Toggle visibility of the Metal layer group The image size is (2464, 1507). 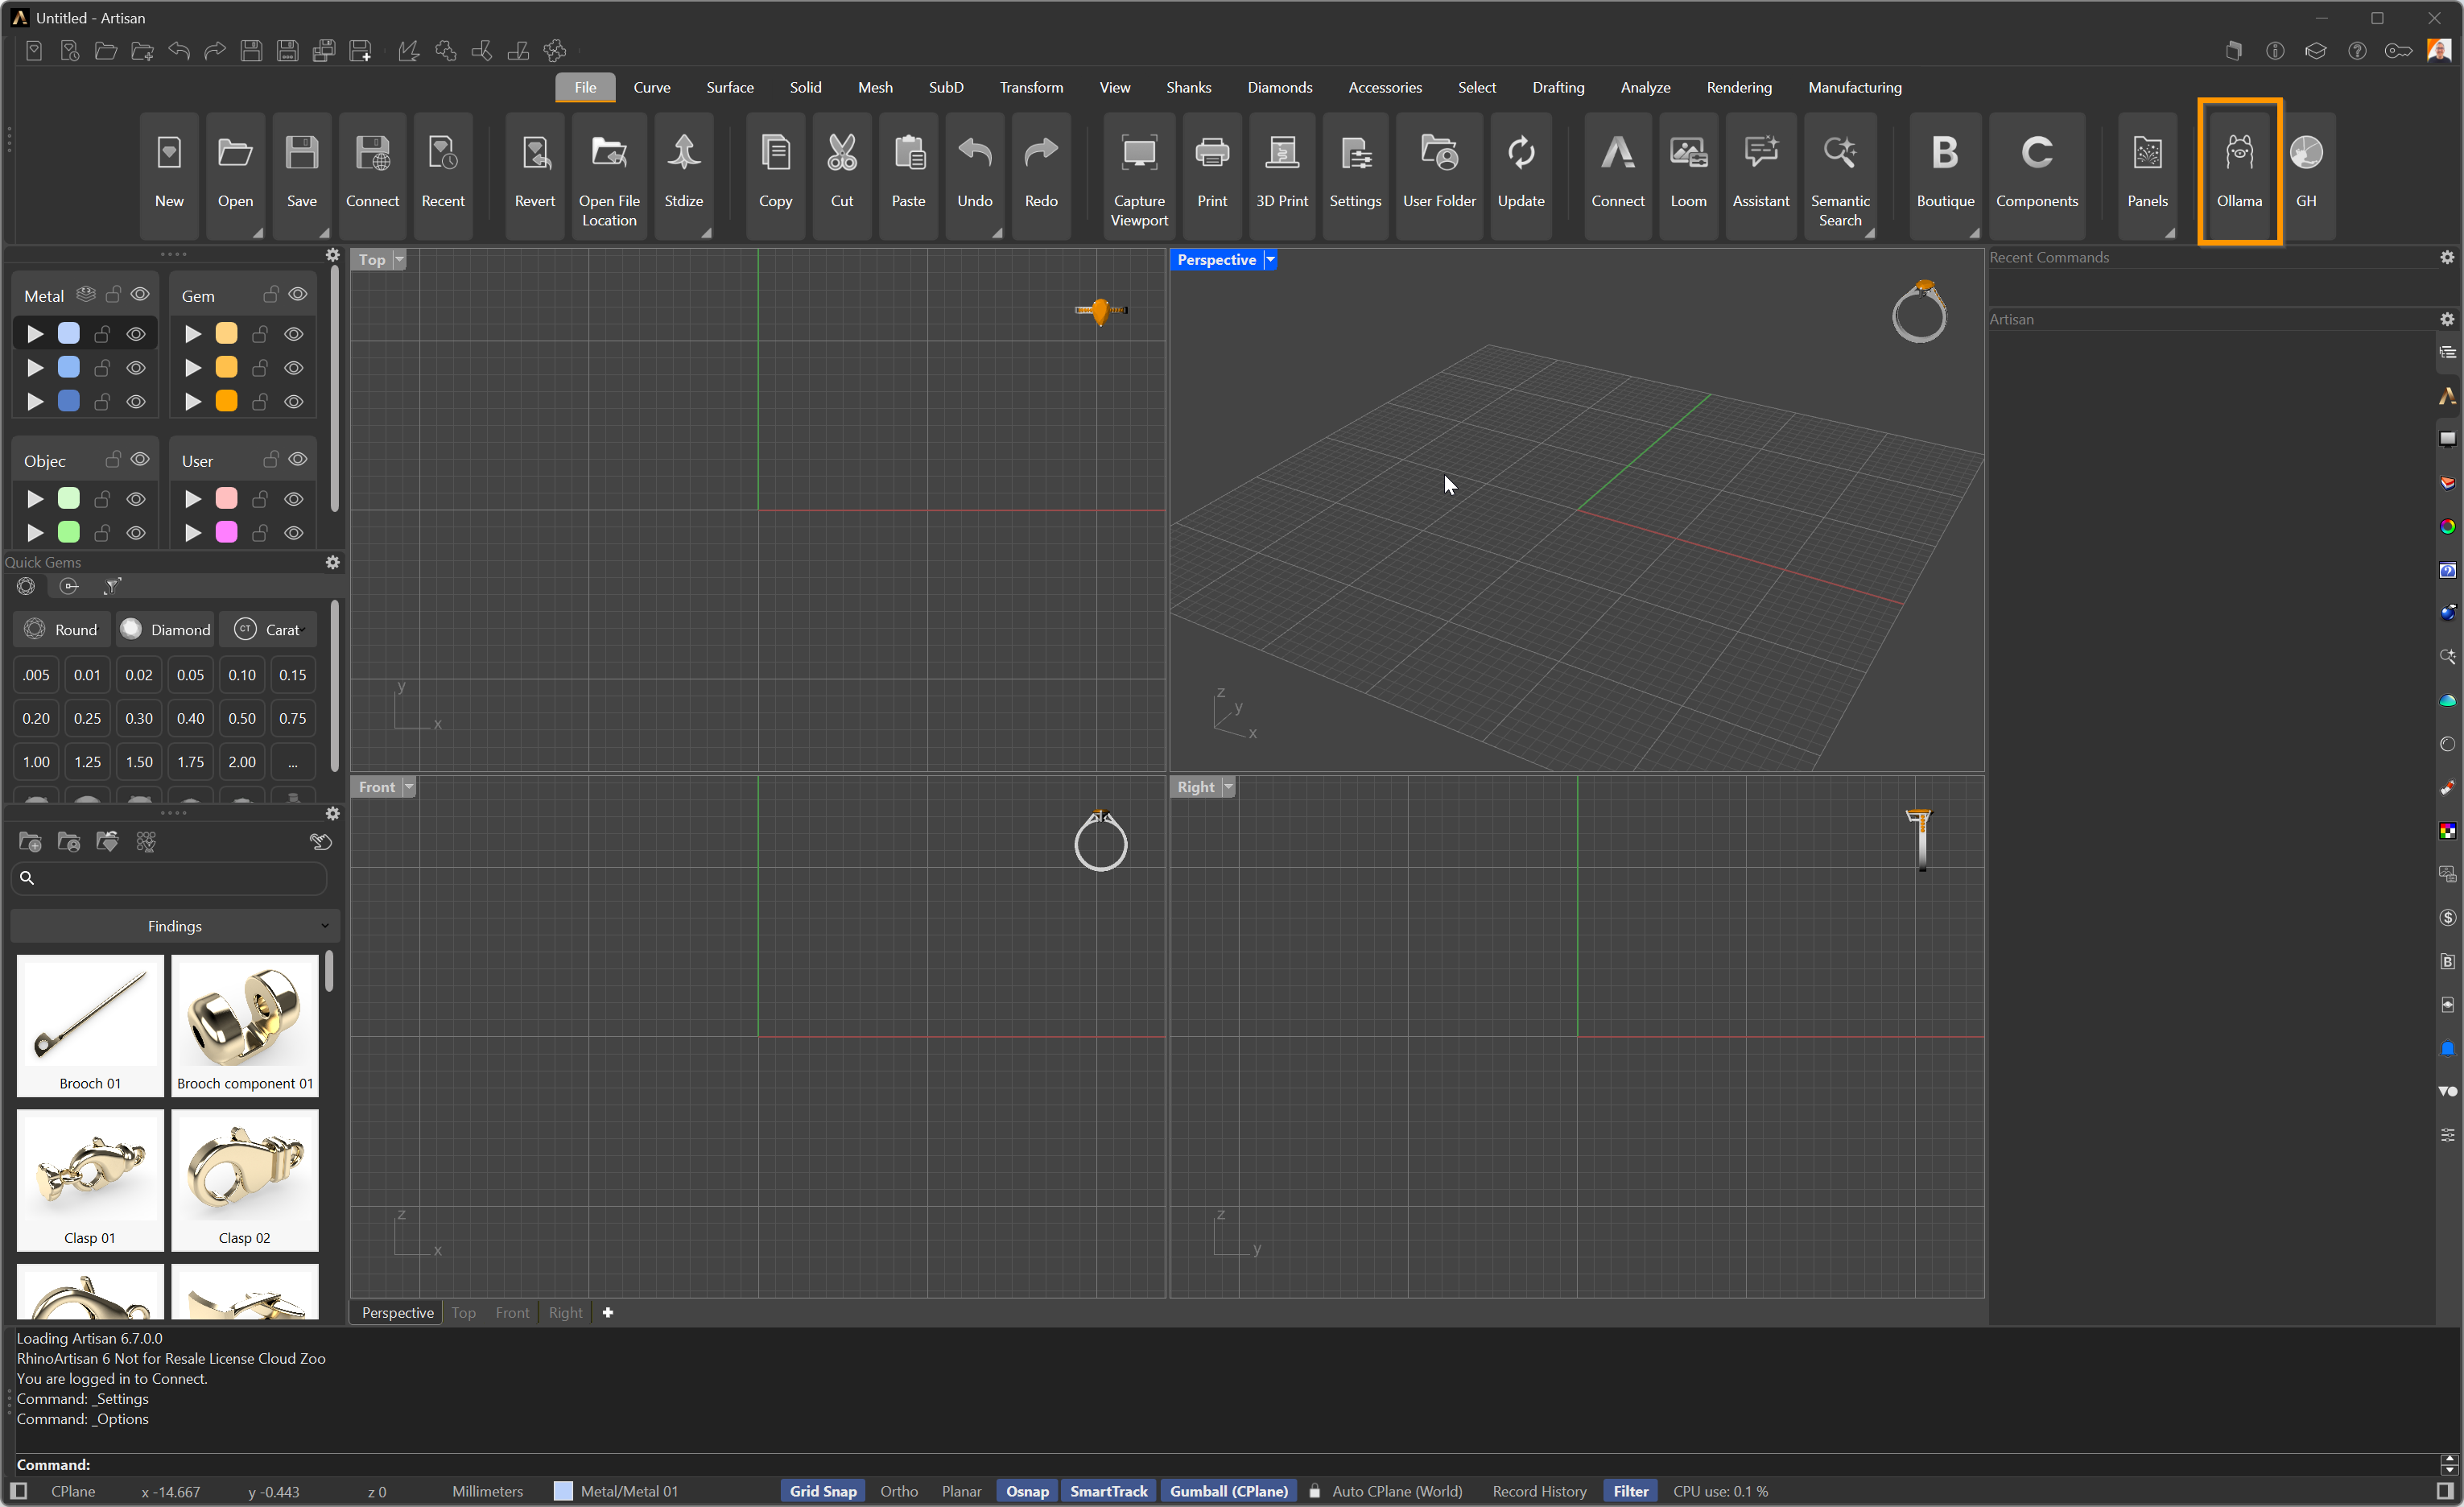point(140,294)
